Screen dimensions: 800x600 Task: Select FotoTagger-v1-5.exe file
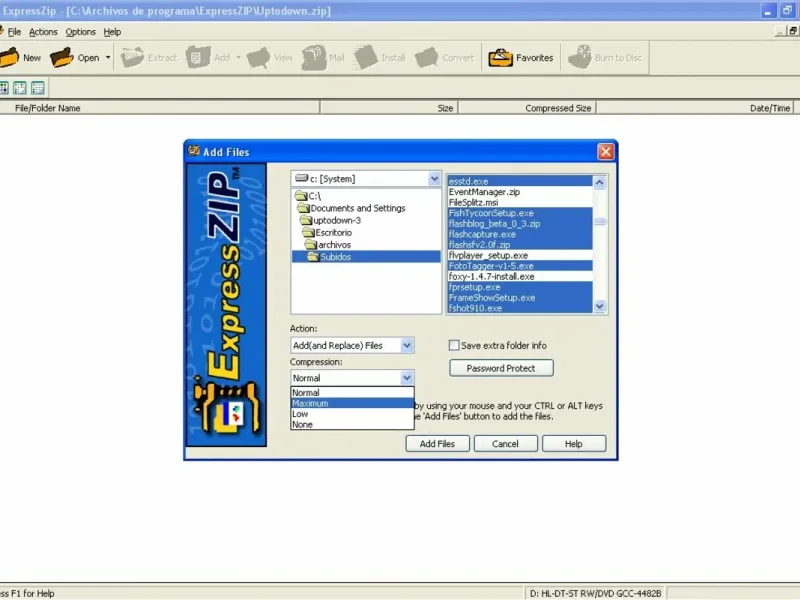tap(520, 266)
